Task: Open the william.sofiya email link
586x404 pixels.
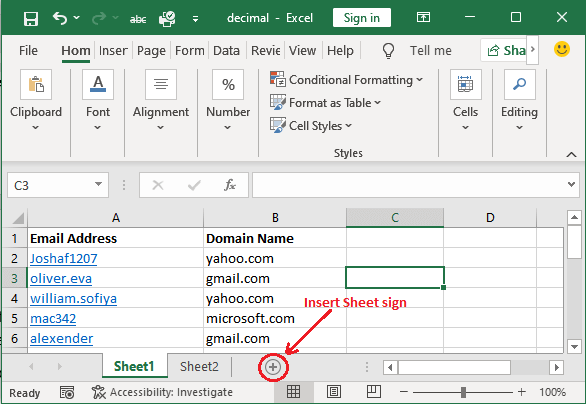Action: pyautogui.click(x=73, y=299)
